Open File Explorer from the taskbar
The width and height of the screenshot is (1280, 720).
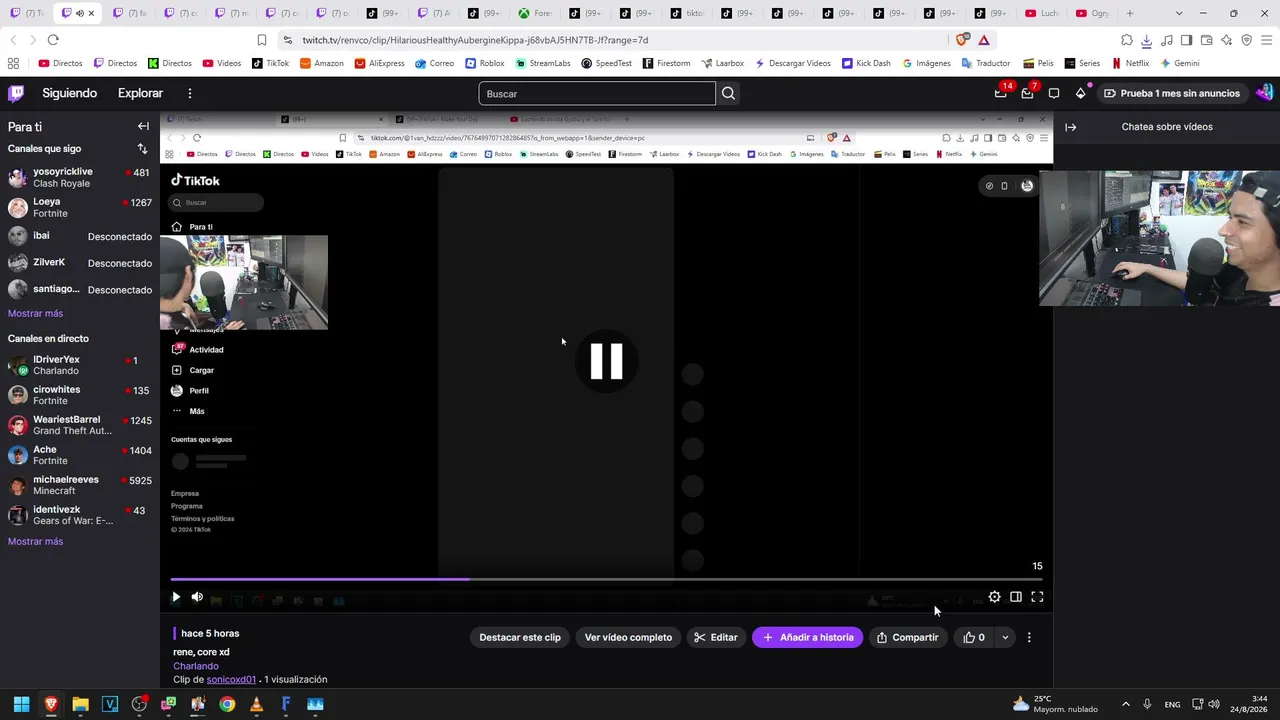pyautogui.click(x=80, y=704)
